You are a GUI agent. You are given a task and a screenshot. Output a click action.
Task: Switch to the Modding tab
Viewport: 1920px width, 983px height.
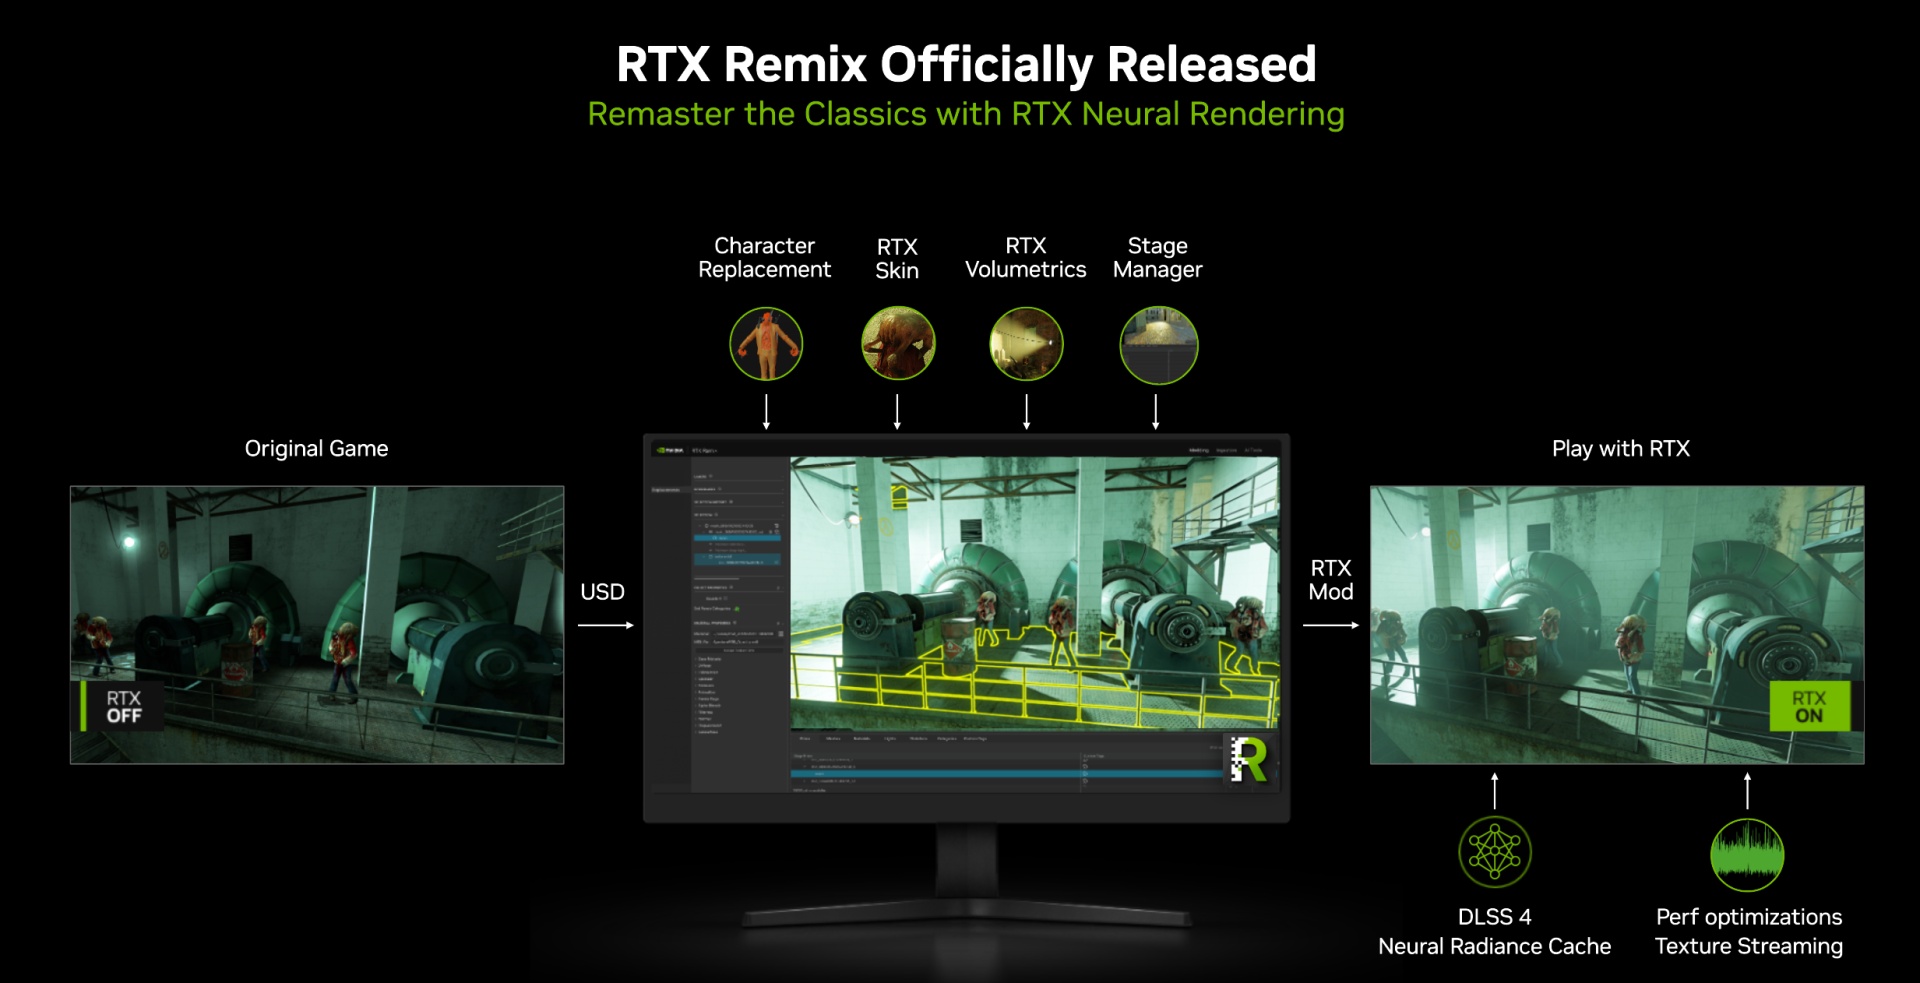[x=1198, y=450]
